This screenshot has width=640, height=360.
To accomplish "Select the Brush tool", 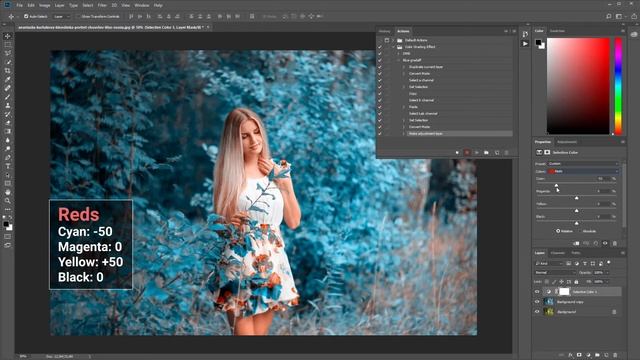I will click(x=7, y=97).
